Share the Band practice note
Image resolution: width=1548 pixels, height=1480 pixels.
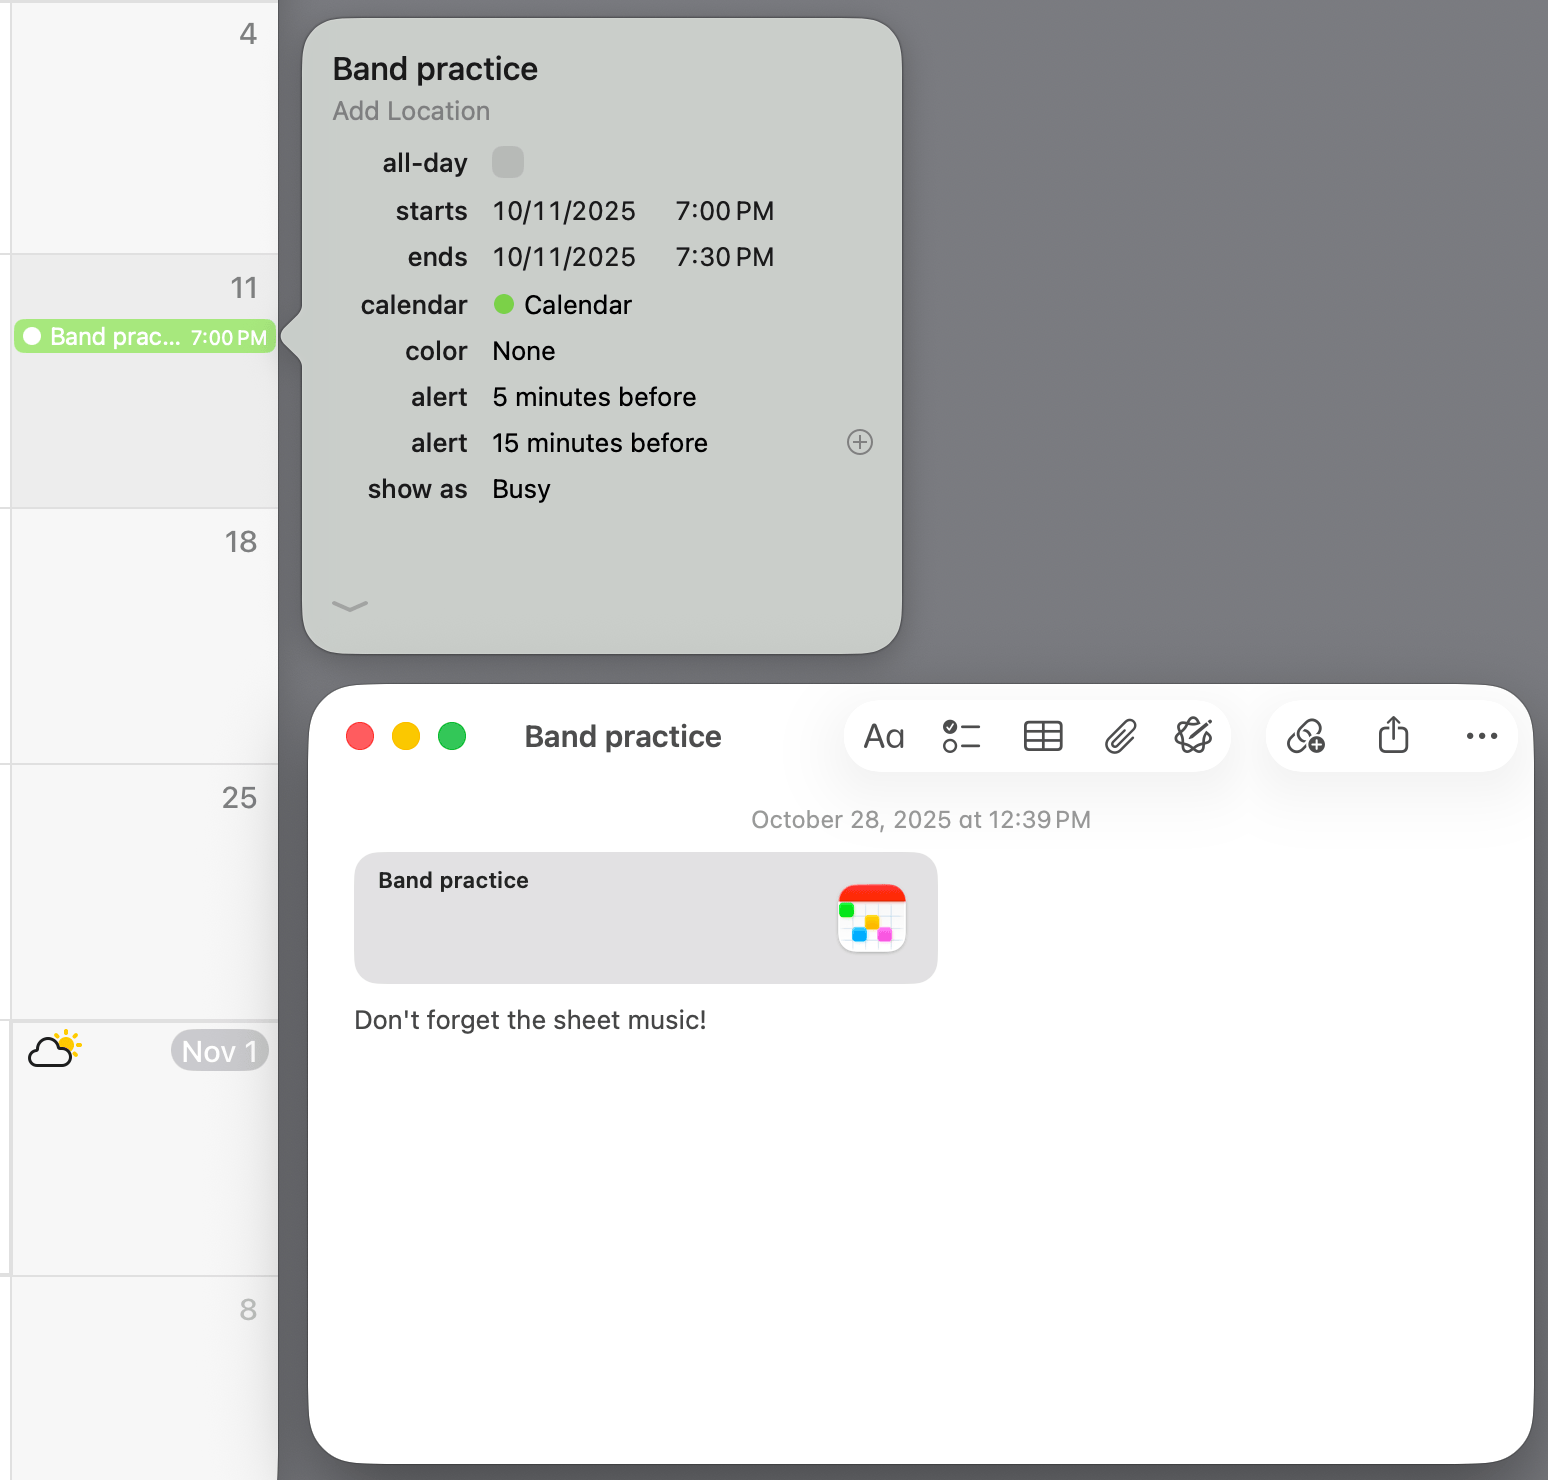click(1393, 736)
